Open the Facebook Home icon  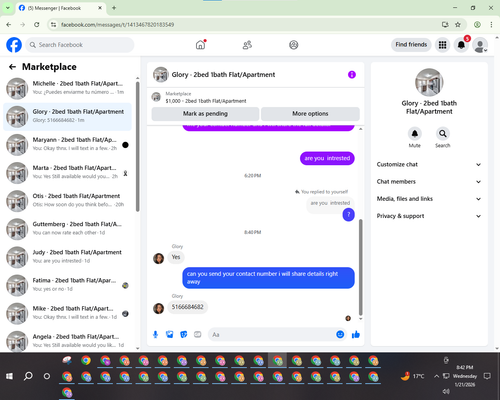200,45
